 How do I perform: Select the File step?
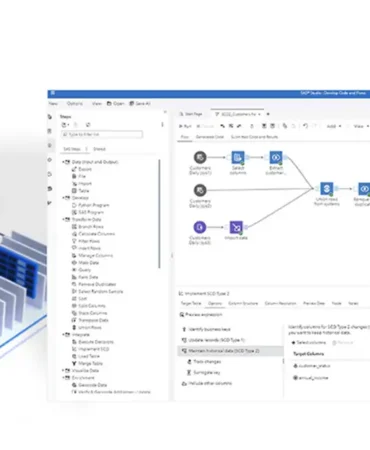pyautogui.click(x=79, y=176)
